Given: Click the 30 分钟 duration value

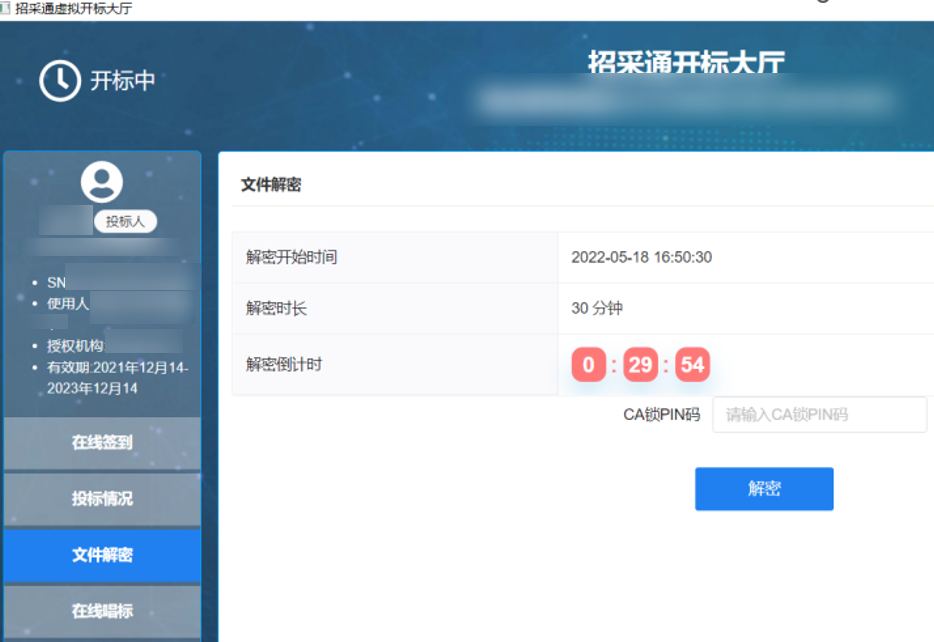Looking at the screenshot, I should tap(597, 308).
